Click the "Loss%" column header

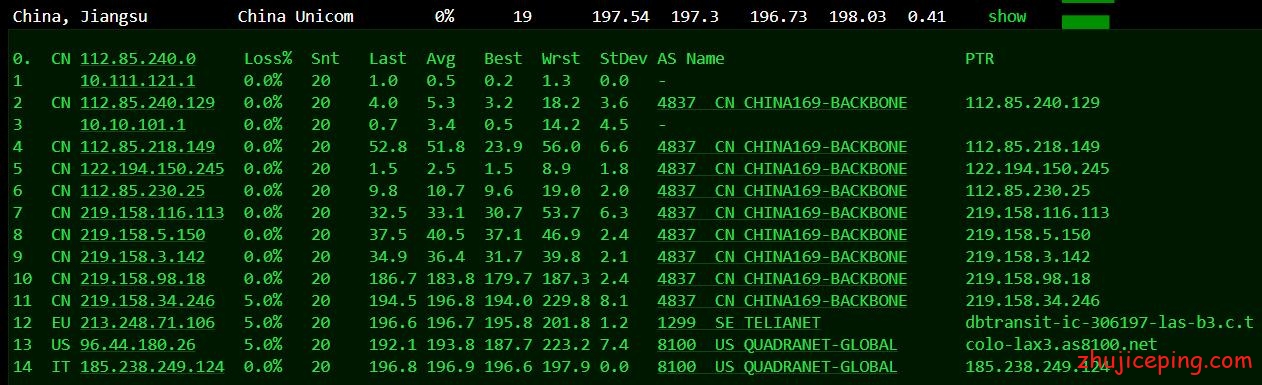click(x=268, y=59)
